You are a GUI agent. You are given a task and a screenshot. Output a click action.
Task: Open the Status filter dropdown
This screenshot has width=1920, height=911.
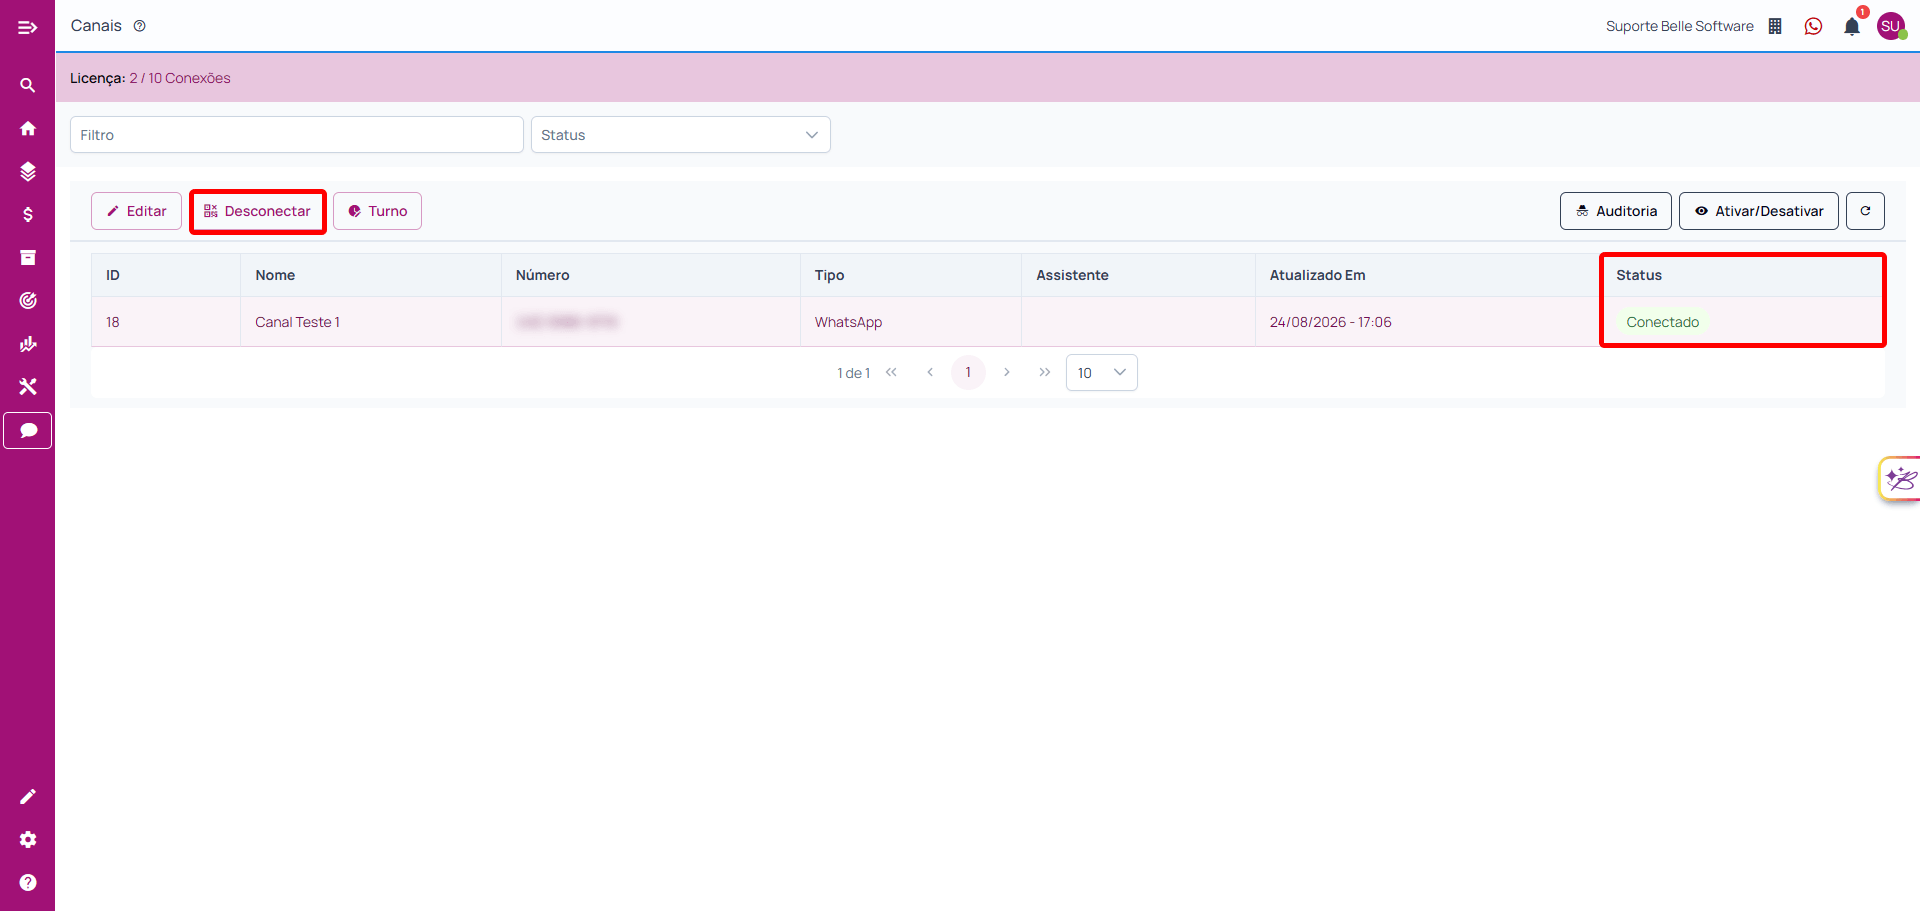tap(680, 135)
